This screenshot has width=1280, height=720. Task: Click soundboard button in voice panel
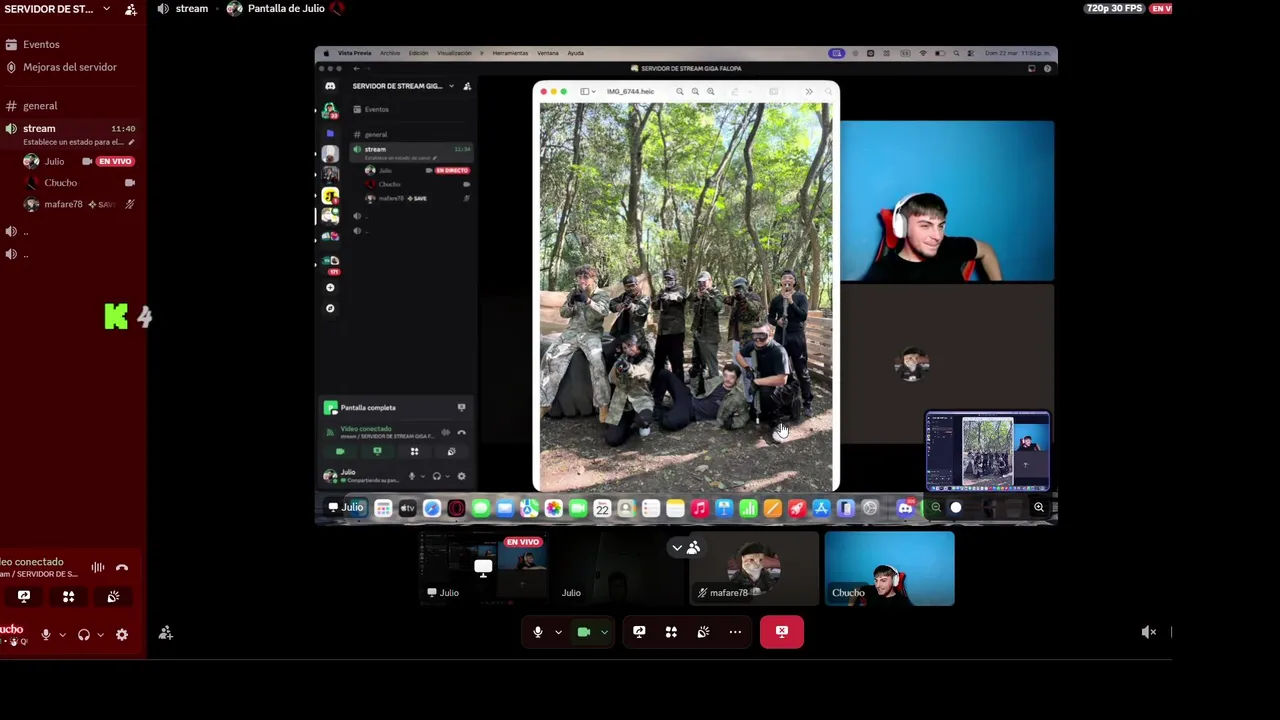pos(113,597)
